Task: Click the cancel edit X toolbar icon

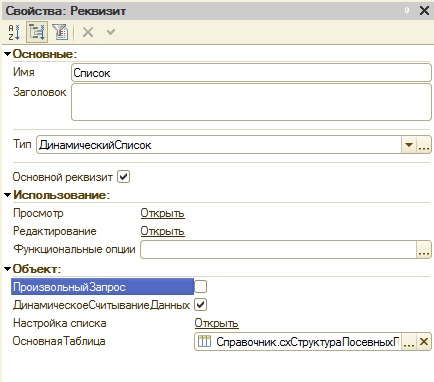Action: click(x=88, y=32)
